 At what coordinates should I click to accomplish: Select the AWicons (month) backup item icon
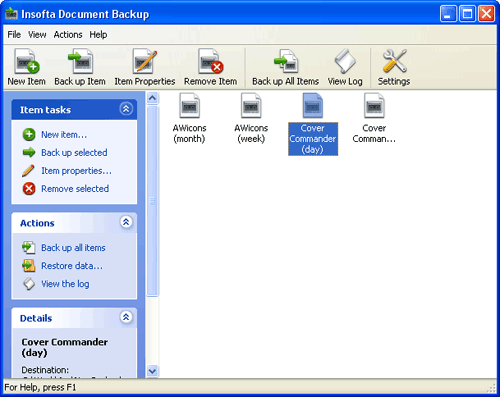point(189,106)
